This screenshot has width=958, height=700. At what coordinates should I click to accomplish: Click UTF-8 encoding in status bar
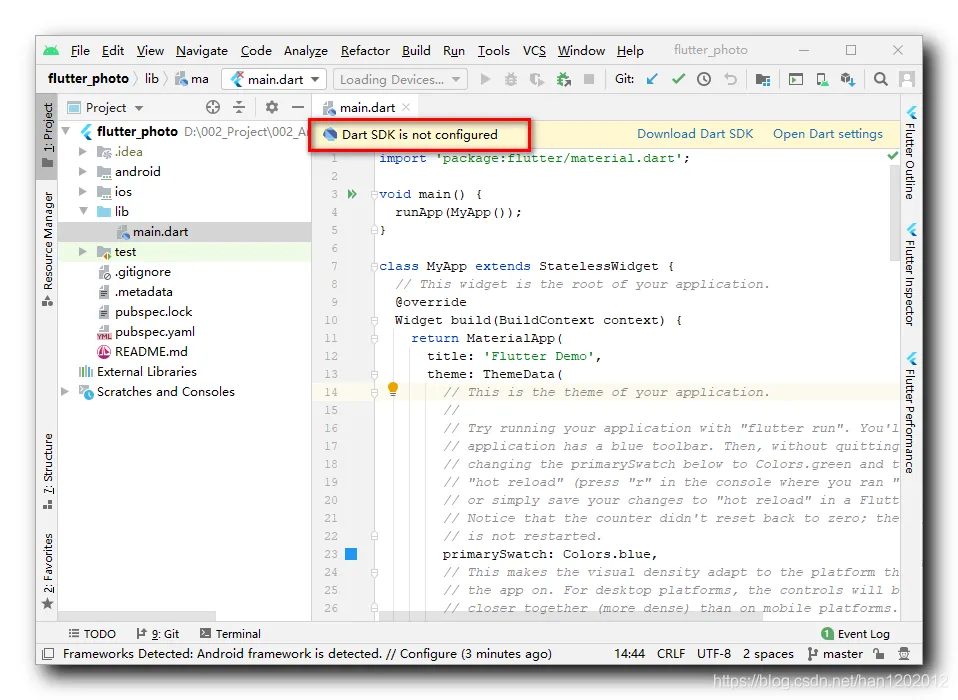714,654
